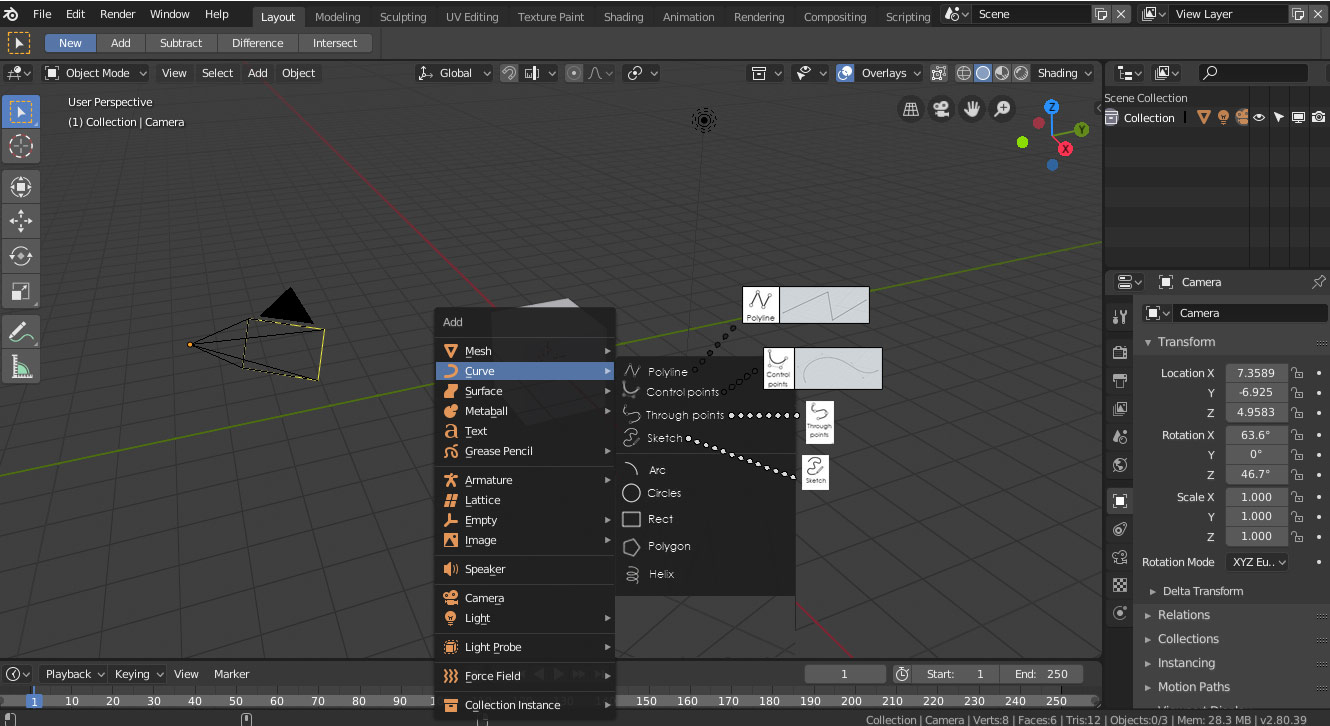Click the hand pan view icon

click(971, 110)
